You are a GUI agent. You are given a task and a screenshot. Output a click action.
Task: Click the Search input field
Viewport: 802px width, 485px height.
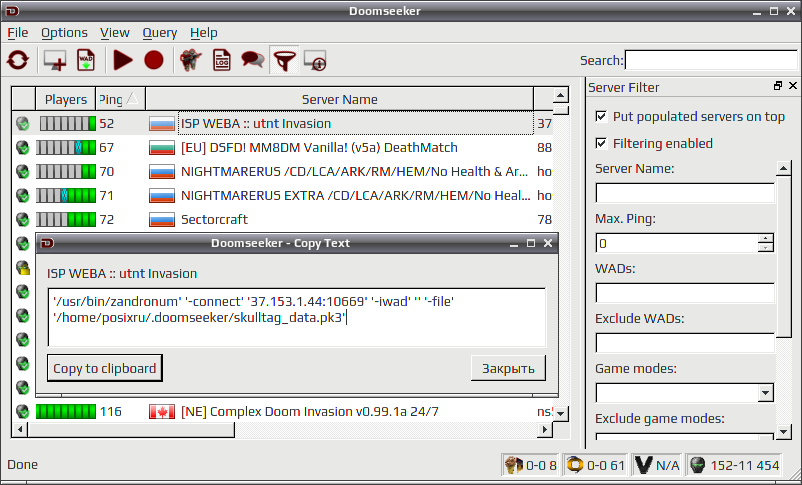point(711,60)
